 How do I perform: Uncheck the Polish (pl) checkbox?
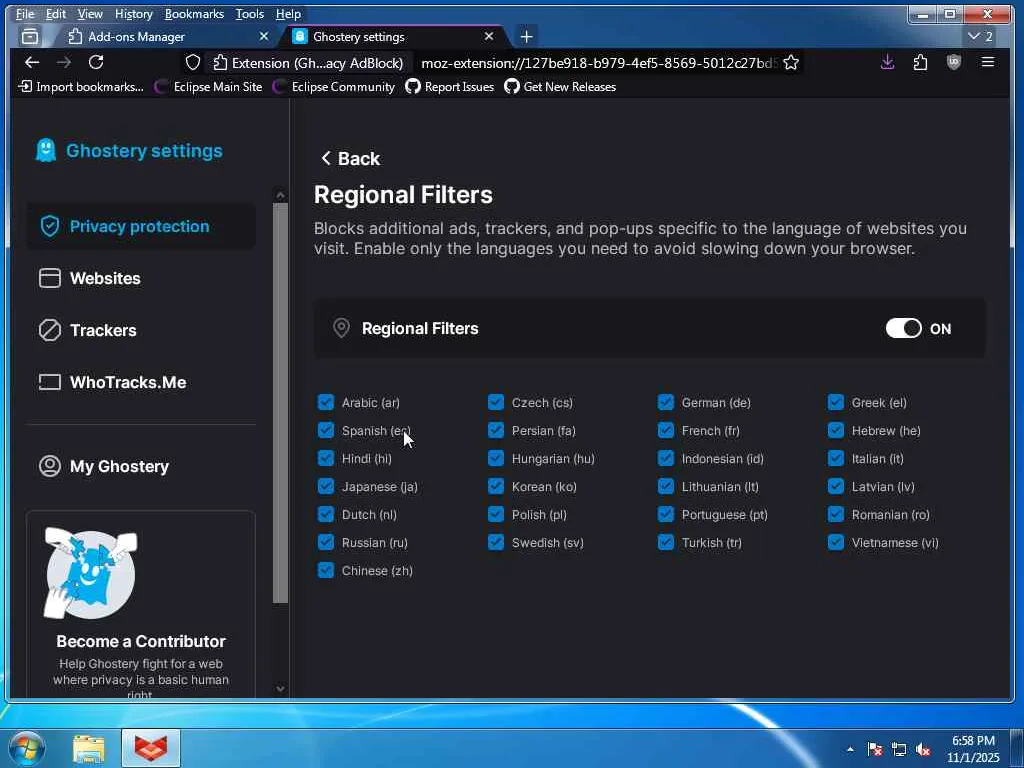point(496,515)
